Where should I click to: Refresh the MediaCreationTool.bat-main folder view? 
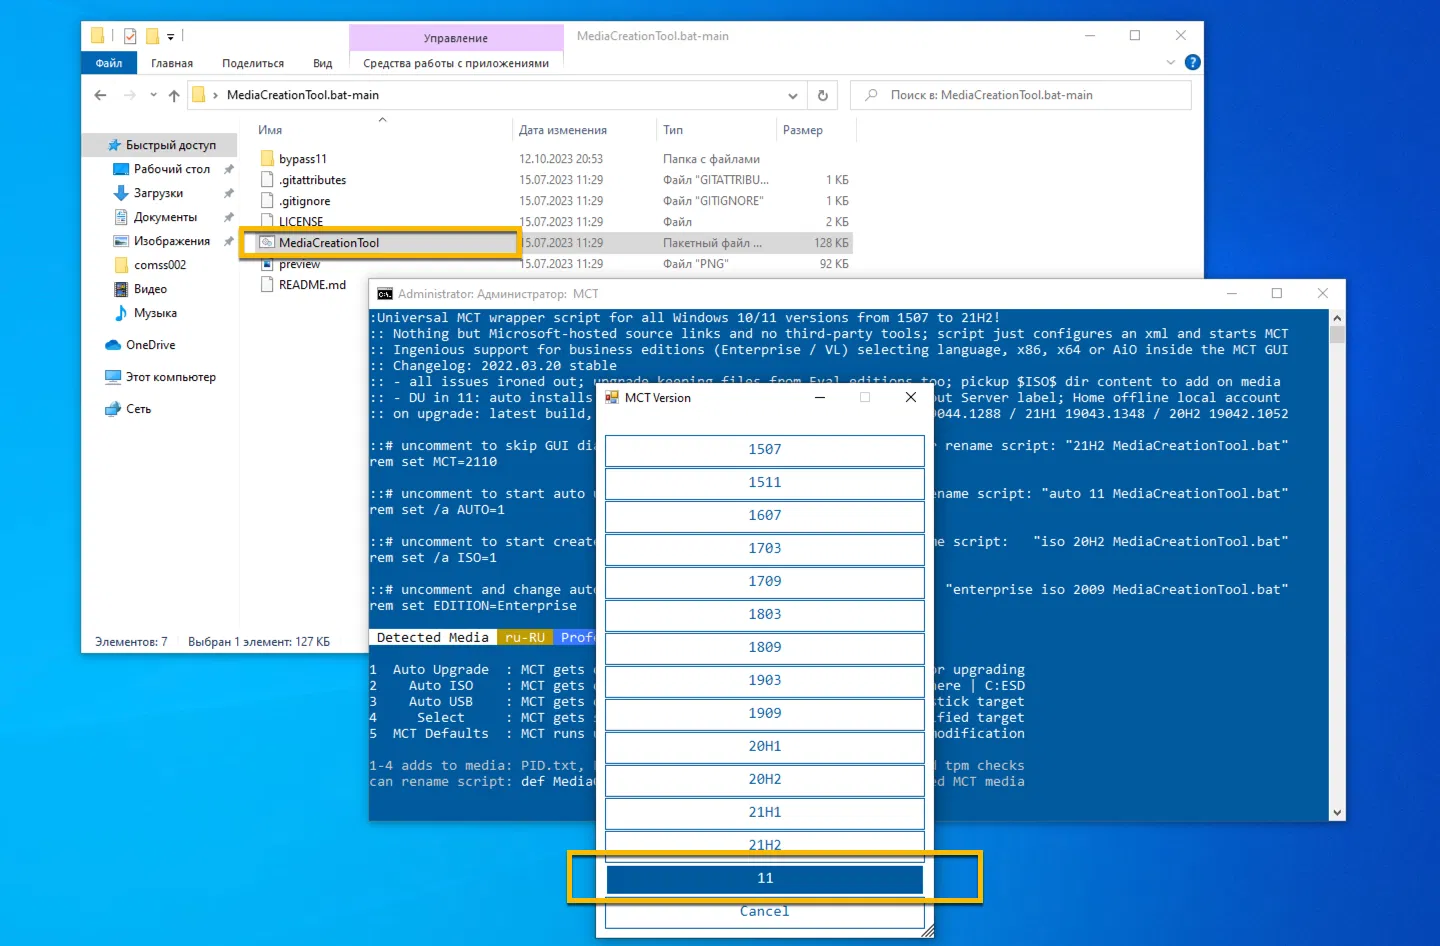(x=823, y=95)
